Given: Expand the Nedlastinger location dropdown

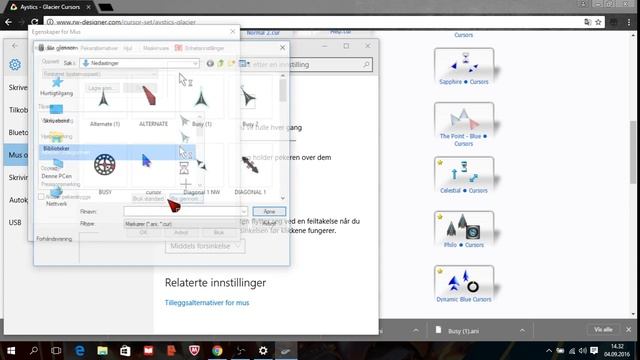Looking at the screenshot, I should coord(195,63).
